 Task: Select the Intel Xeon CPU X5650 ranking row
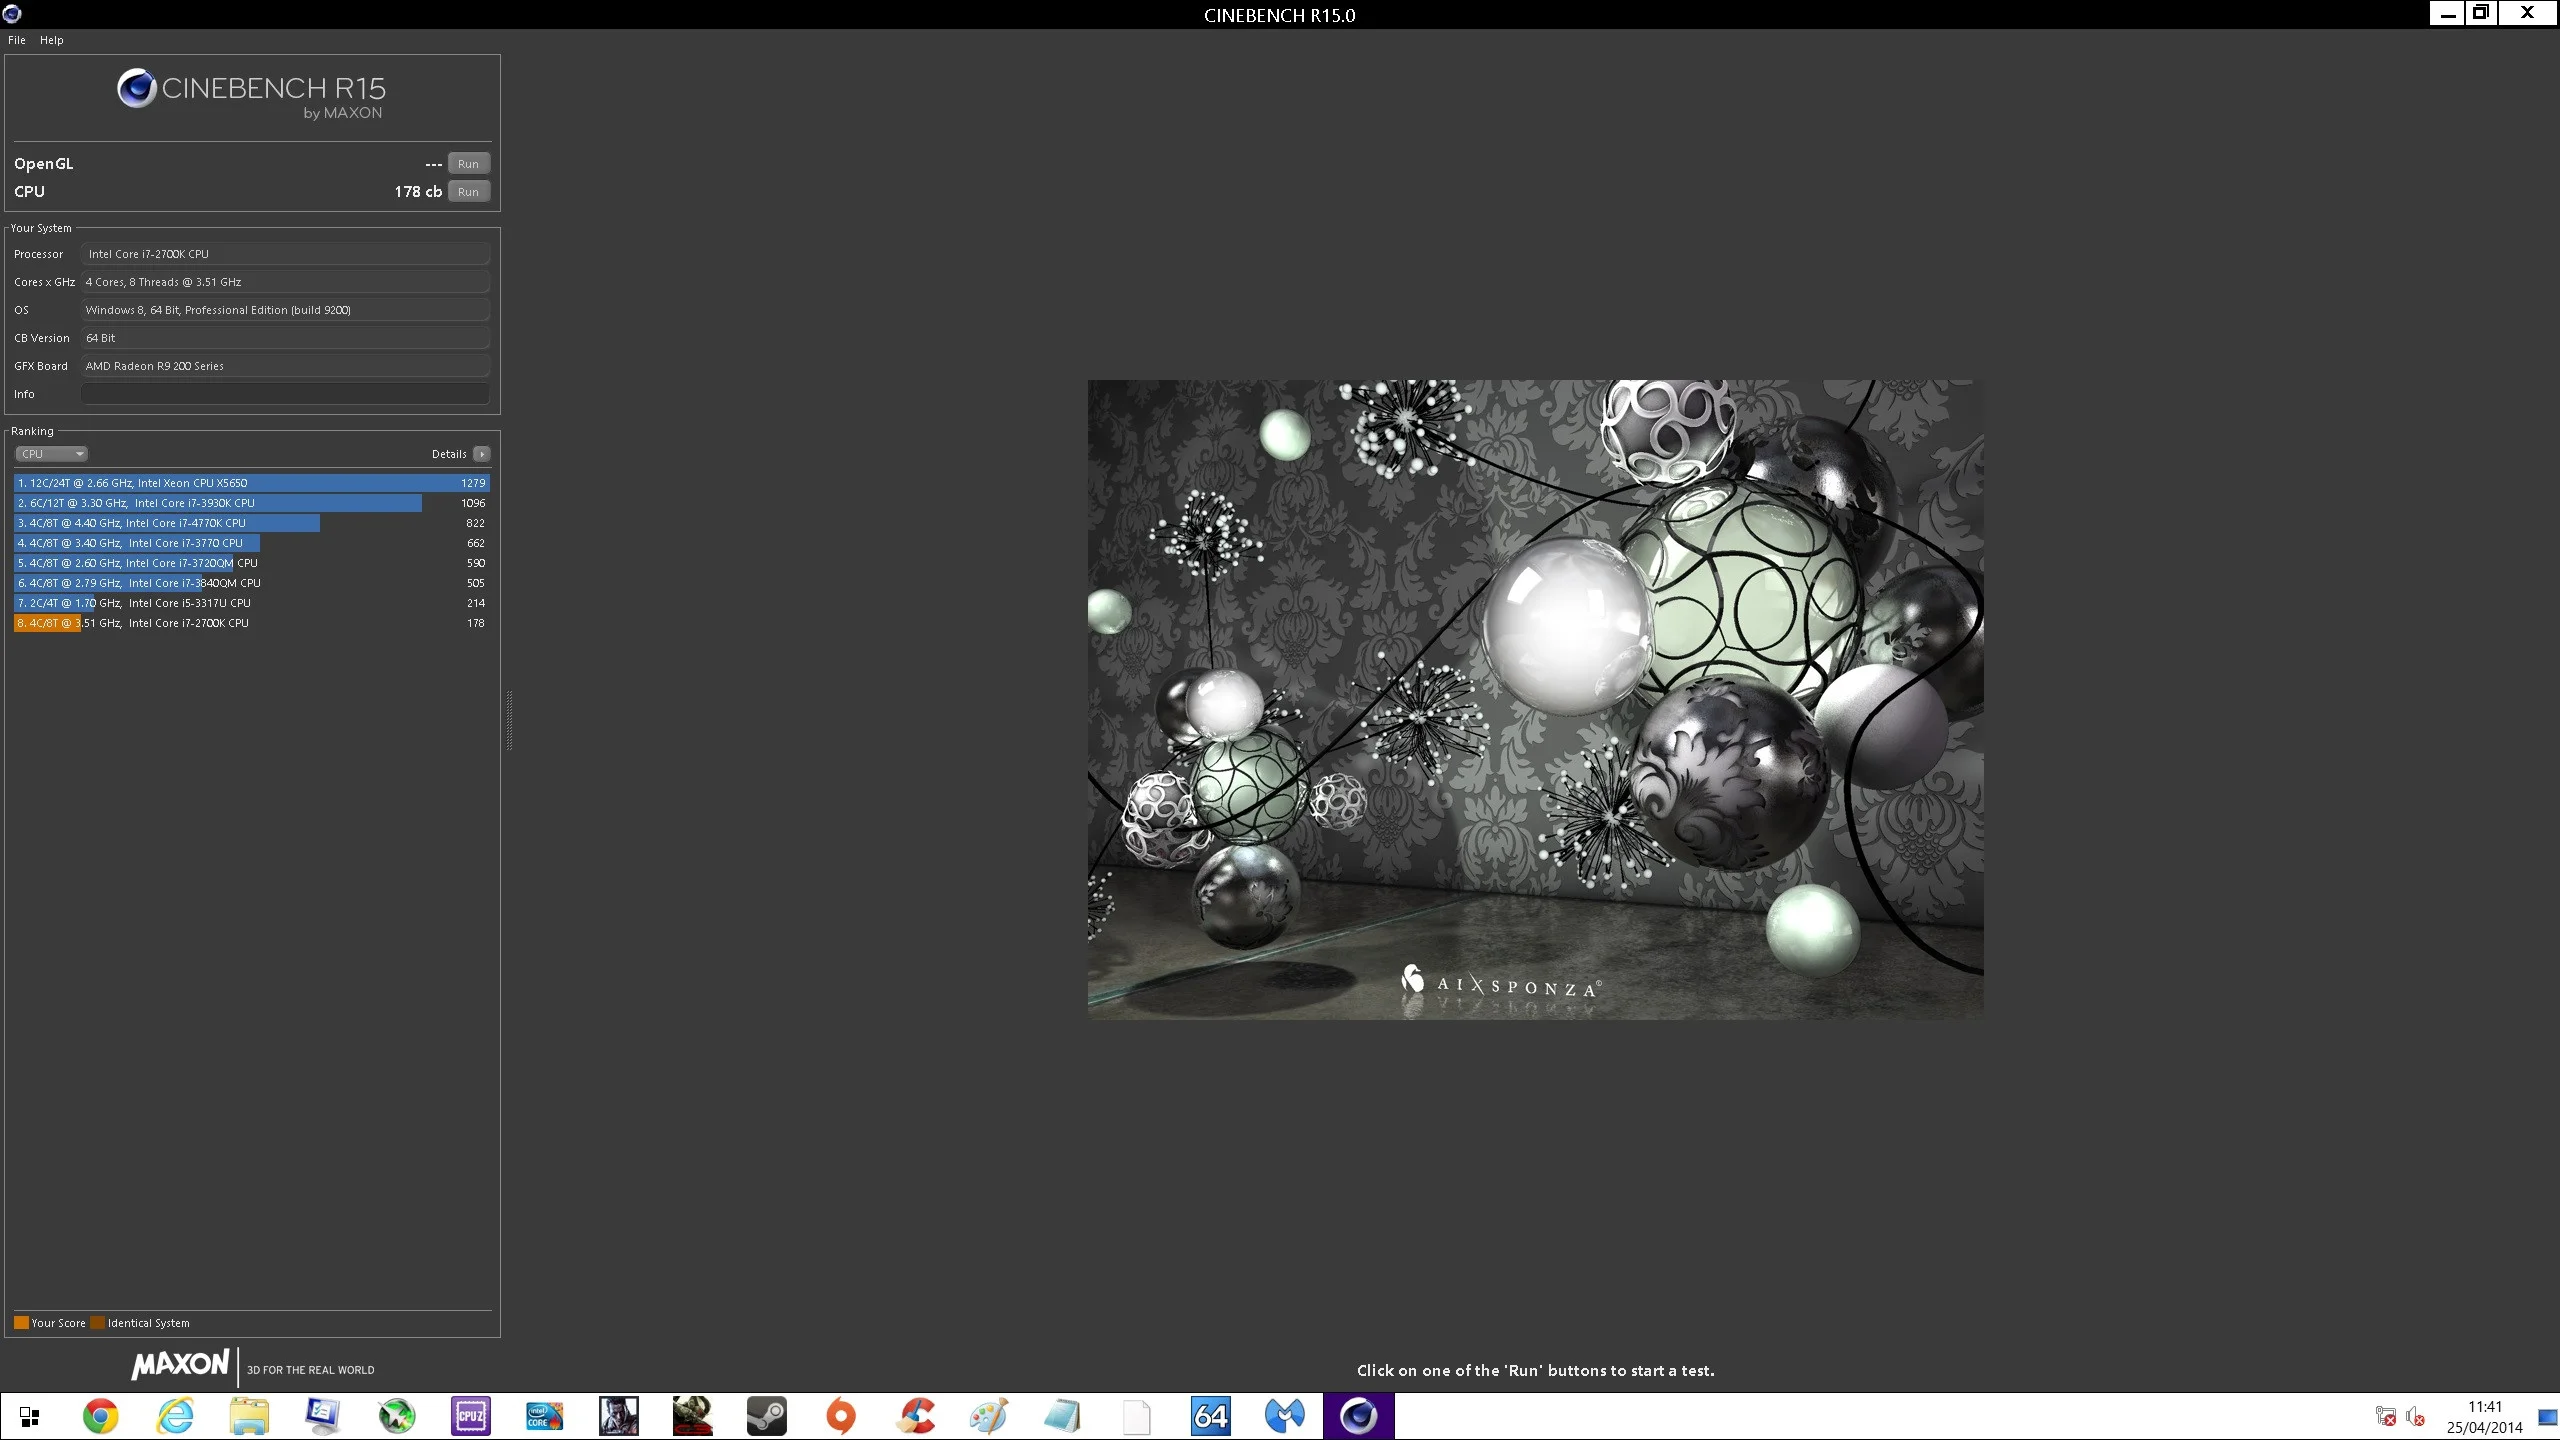click(252, 483)
